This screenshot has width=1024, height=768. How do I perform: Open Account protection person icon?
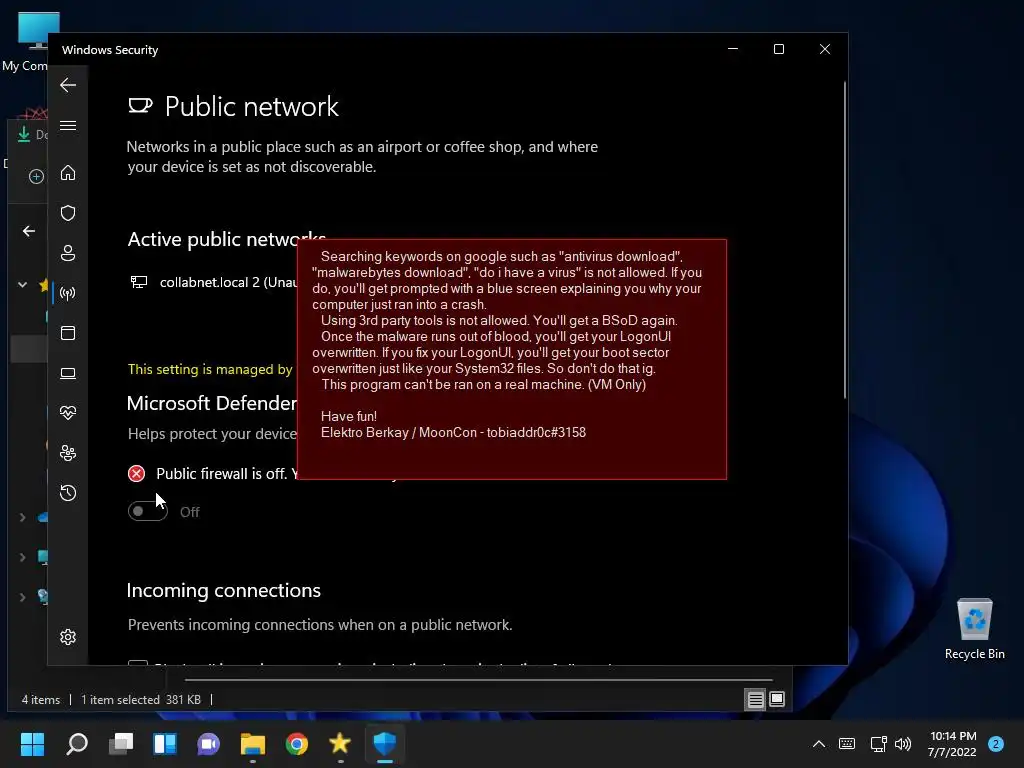[x=68, y=253]
